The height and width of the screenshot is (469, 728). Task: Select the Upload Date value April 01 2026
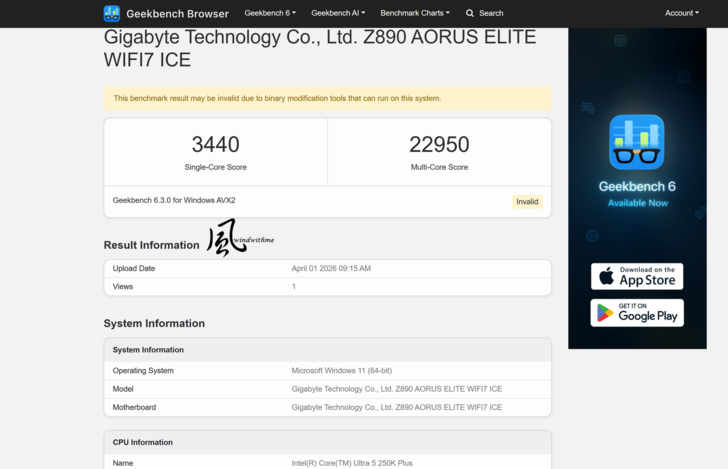tap(331, 268)
